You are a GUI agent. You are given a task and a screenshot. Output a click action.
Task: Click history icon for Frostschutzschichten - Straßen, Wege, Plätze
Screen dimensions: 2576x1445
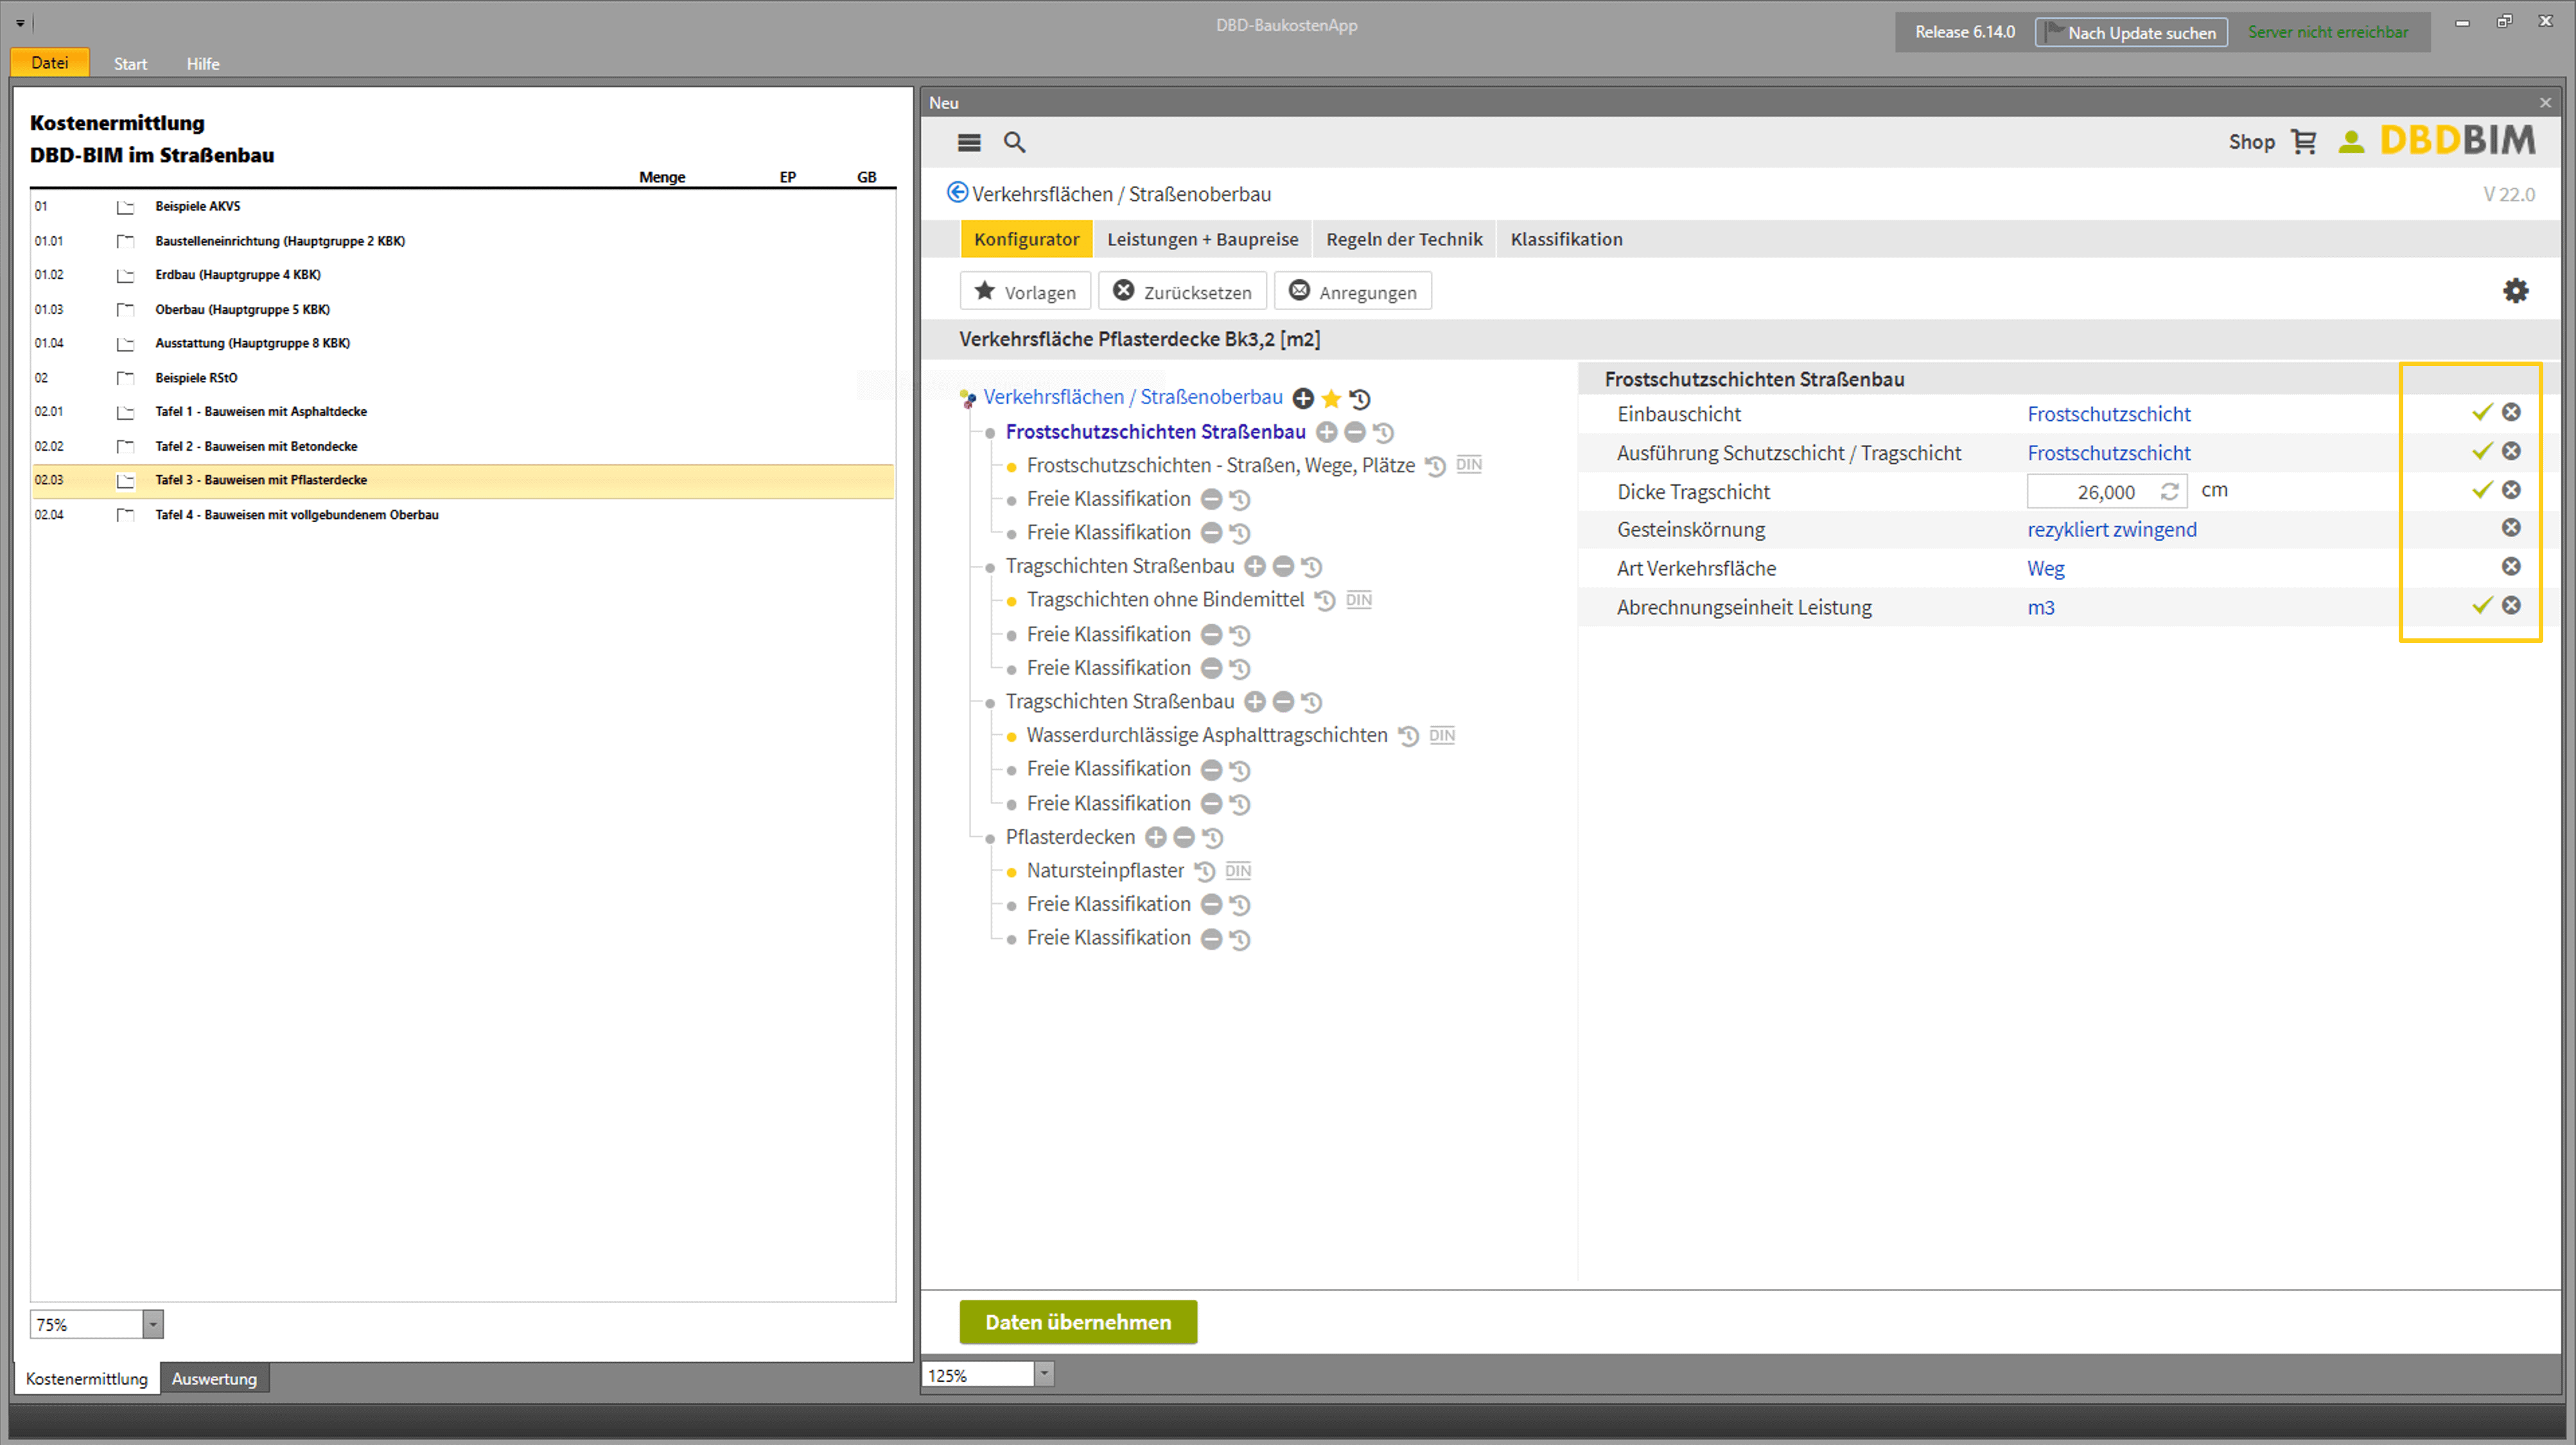(1435, 466)
